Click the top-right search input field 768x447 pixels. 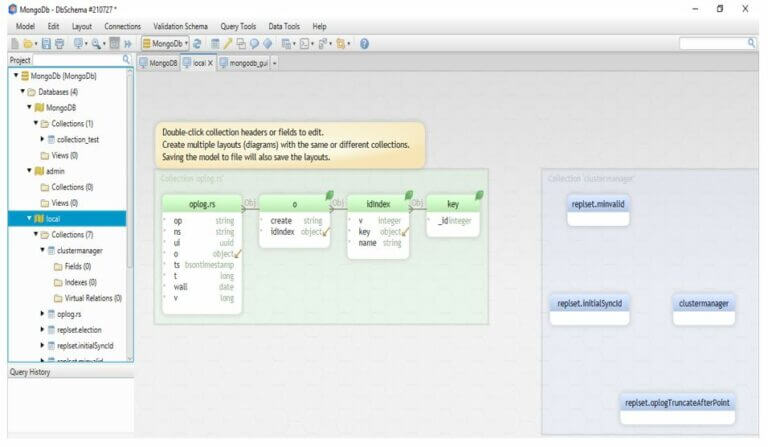pyautogui.click(x=712, y=44)
